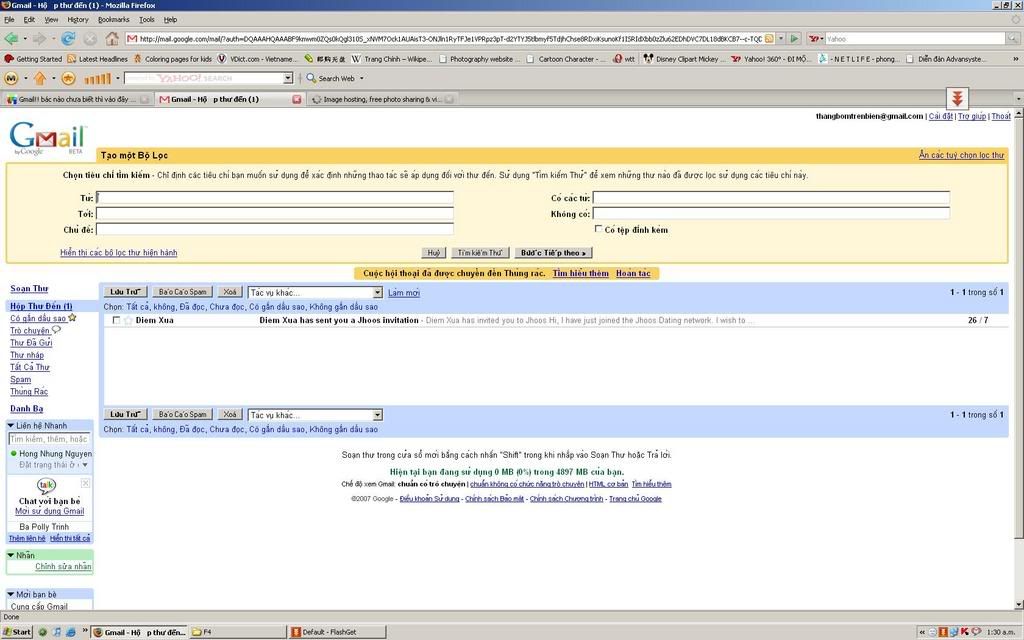Open the Edit menu

point(29,20)
